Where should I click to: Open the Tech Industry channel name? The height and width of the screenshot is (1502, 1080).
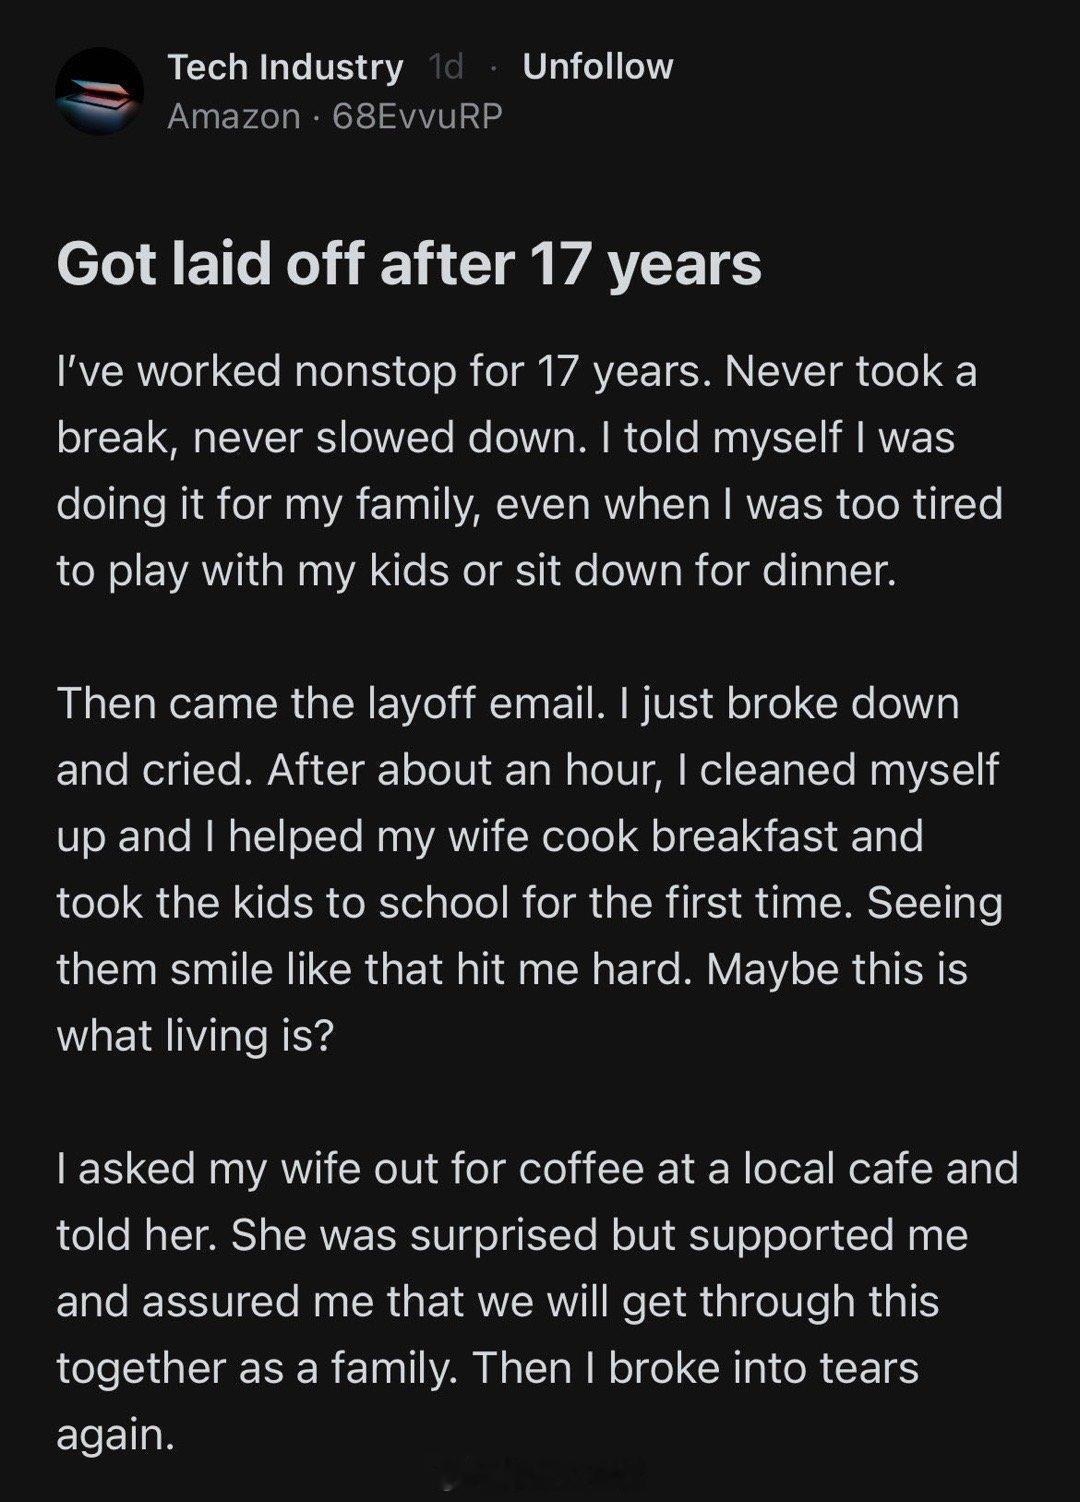(285, 67)
